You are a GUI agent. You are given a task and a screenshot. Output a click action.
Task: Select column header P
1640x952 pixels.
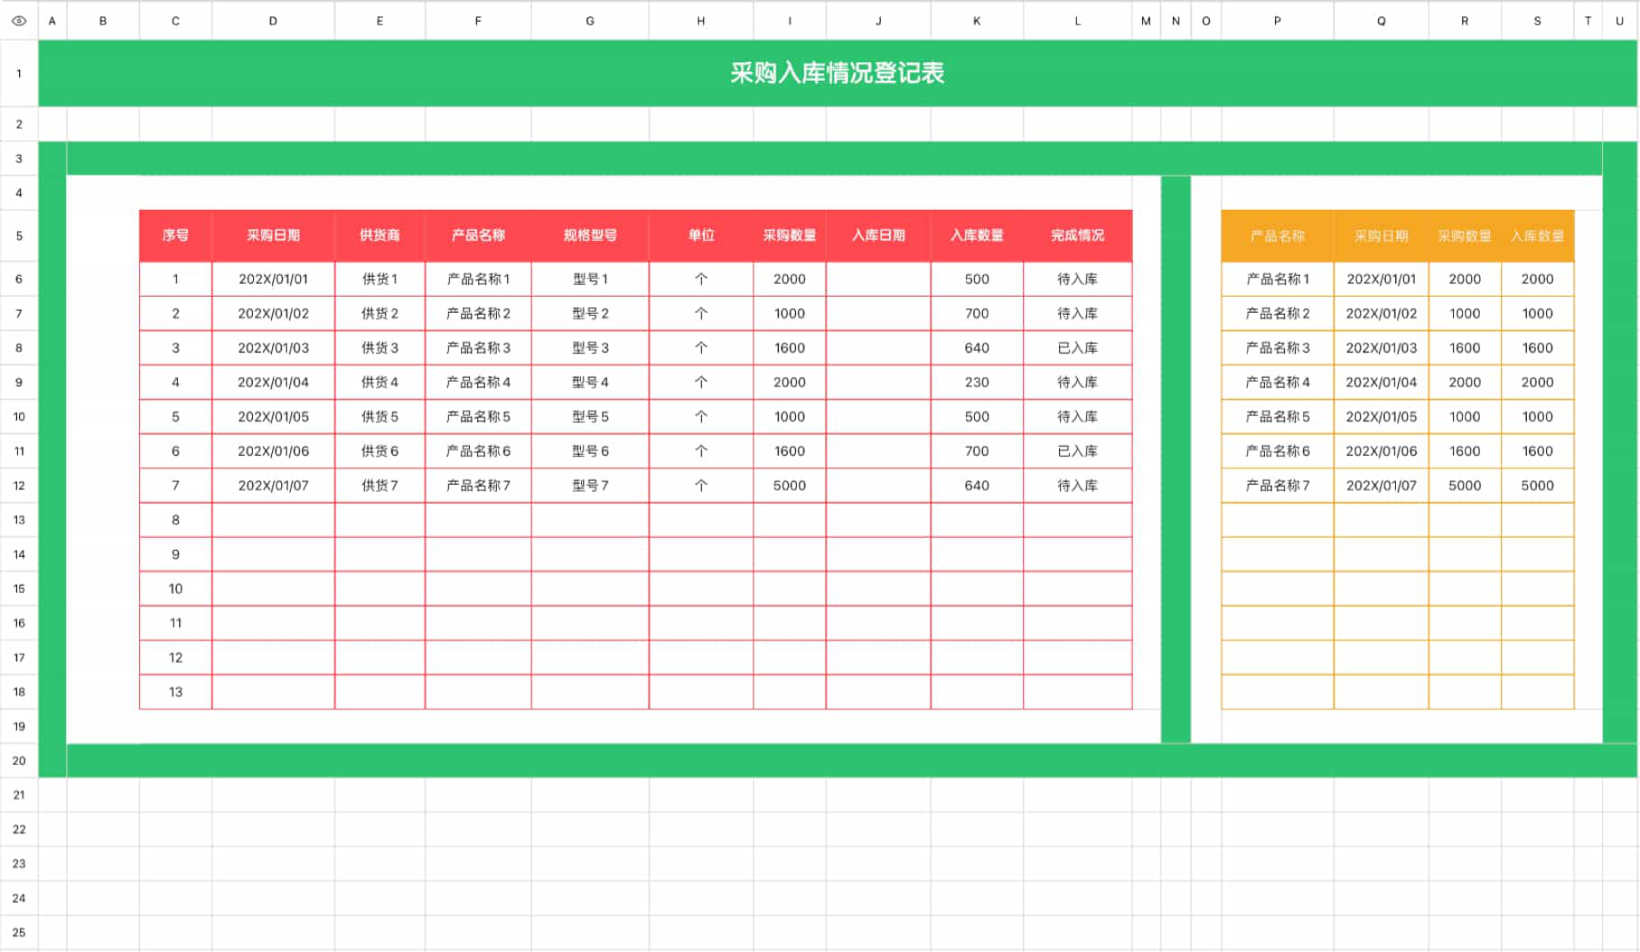pyautogui.click(x=1277, y=20)
